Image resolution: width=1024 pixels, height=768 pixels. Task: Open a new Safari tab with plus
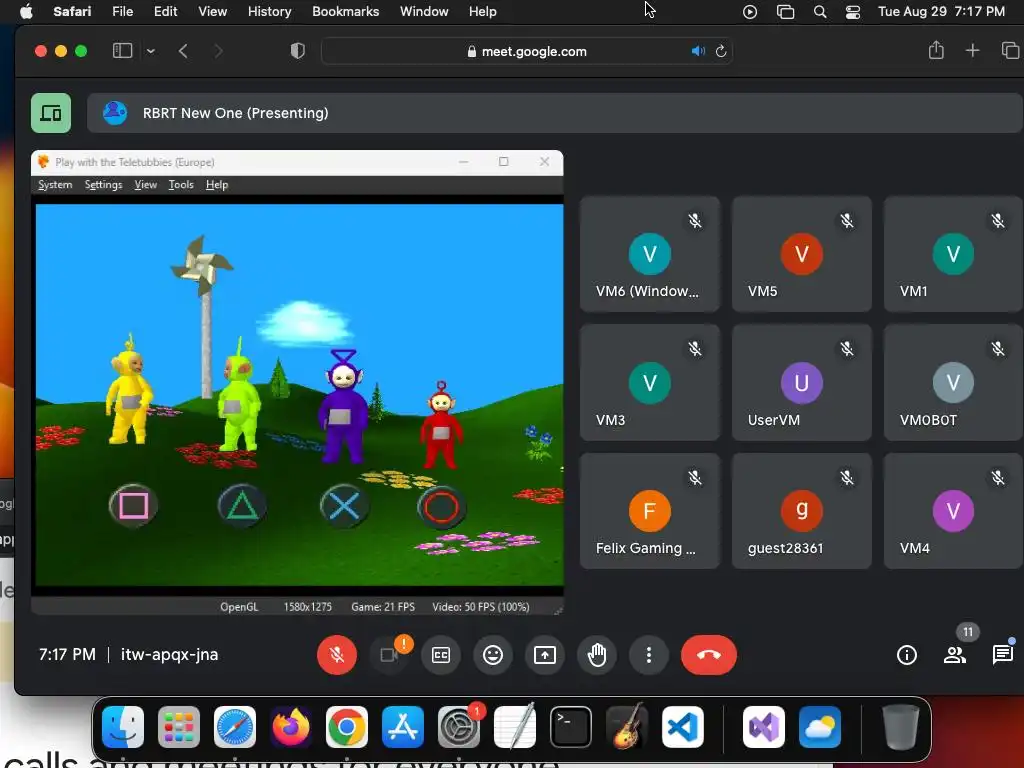tap(972, 50)
